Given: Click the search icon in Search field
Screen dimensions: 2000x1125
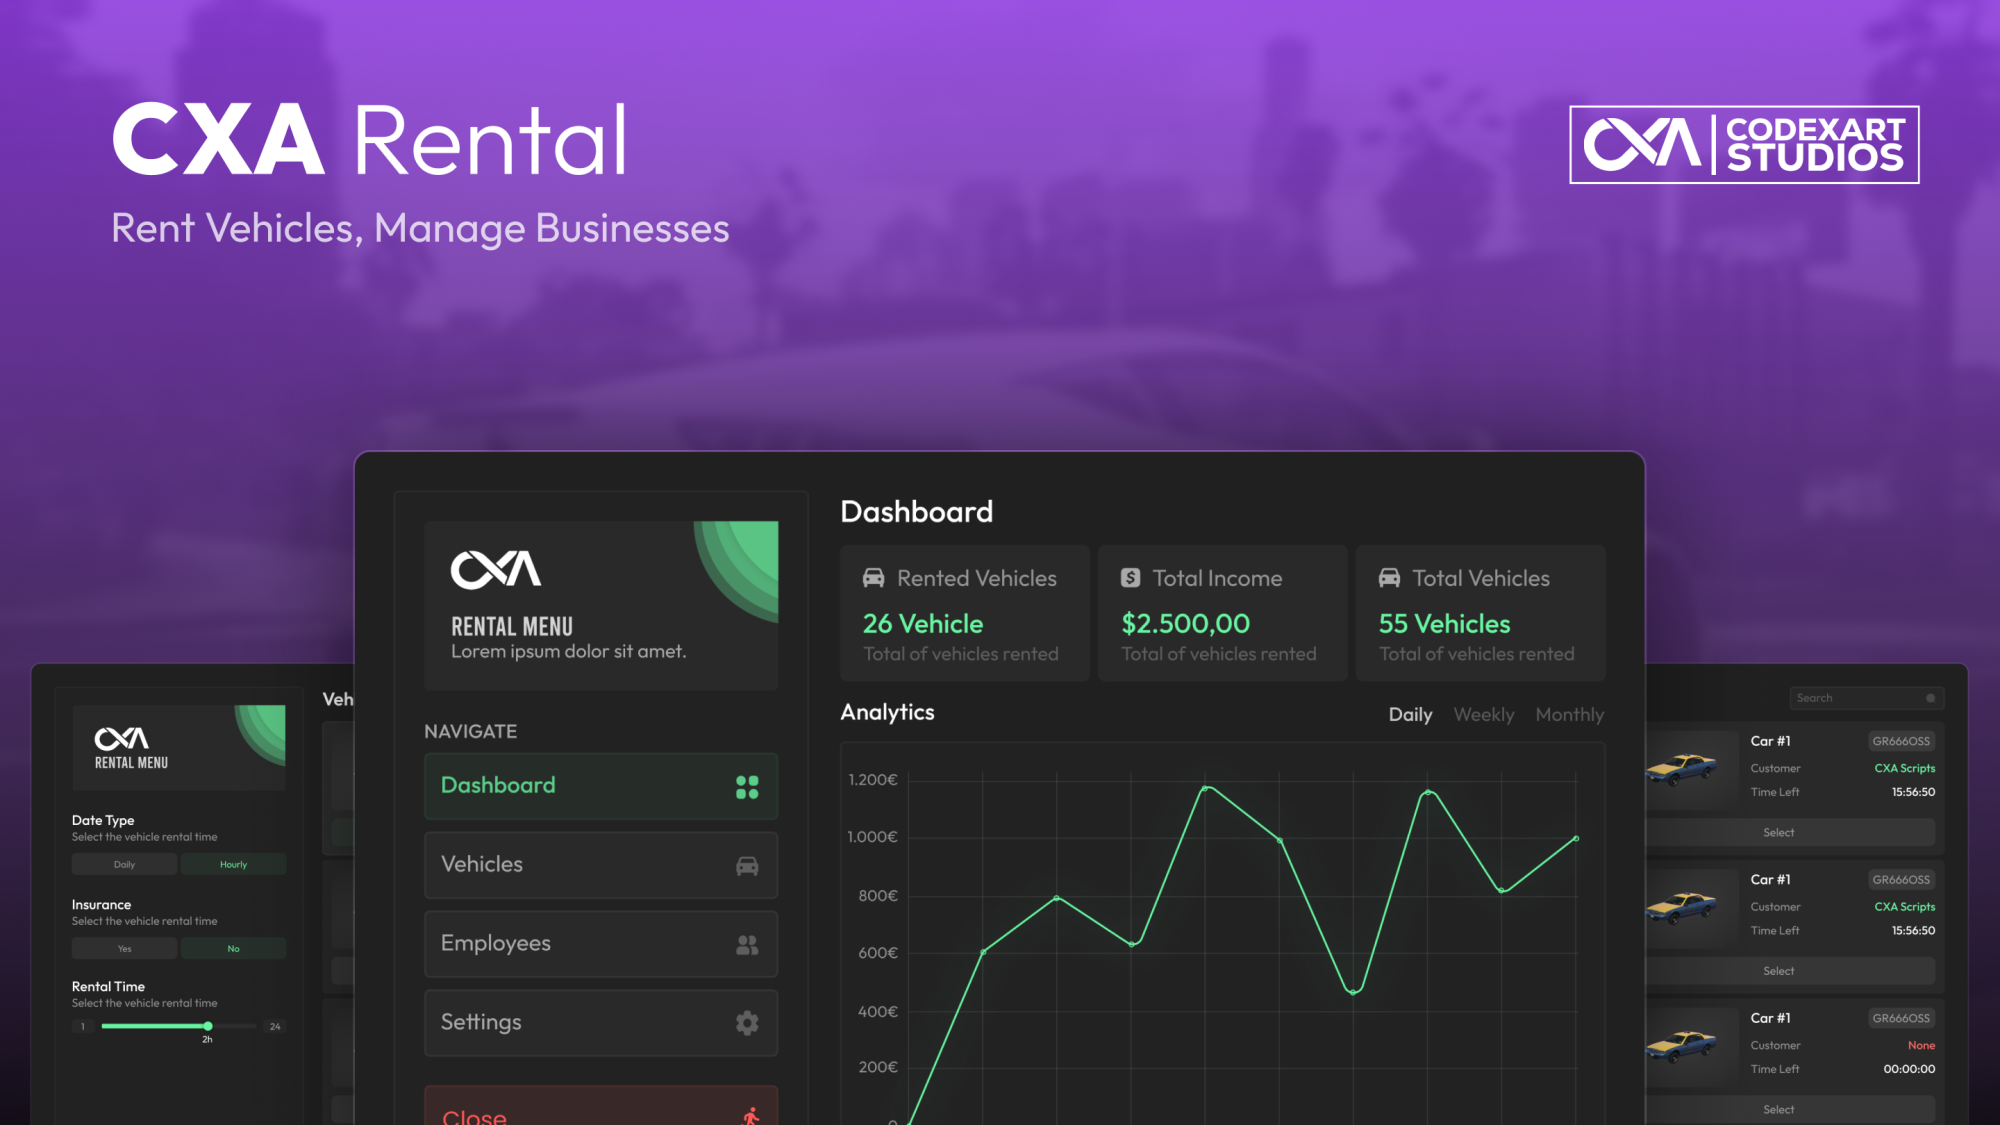Looking at the screenshot, I should (x=1930, y=698).
